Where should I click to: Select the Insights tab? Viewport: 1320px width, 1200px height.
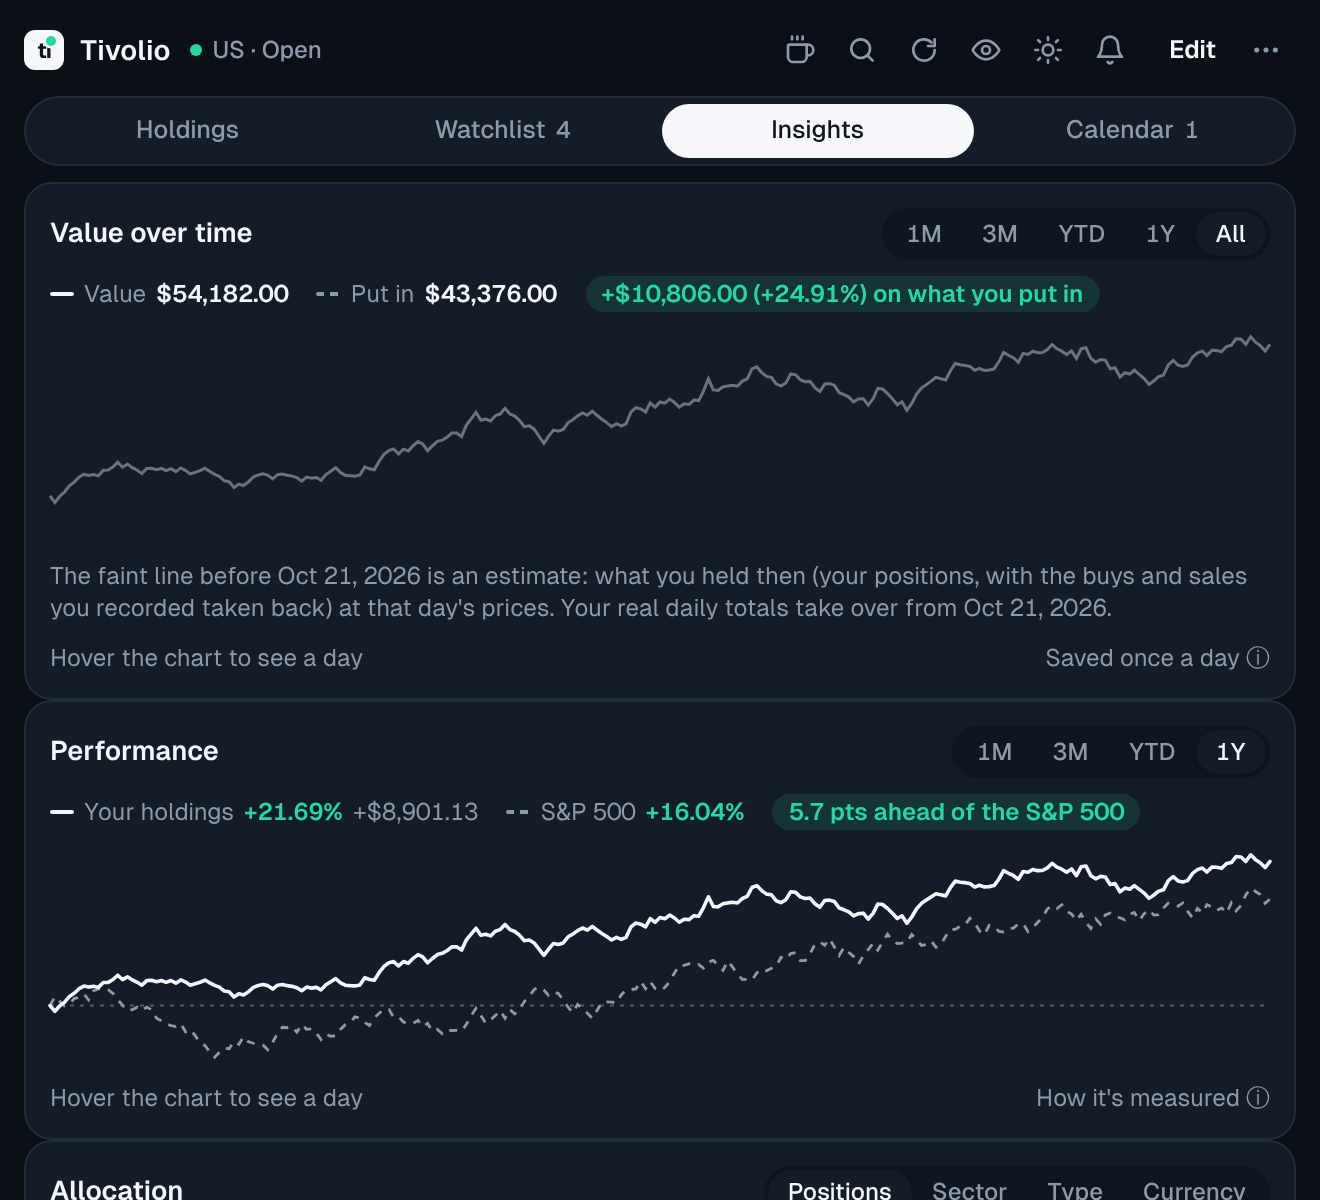[818, 131]
